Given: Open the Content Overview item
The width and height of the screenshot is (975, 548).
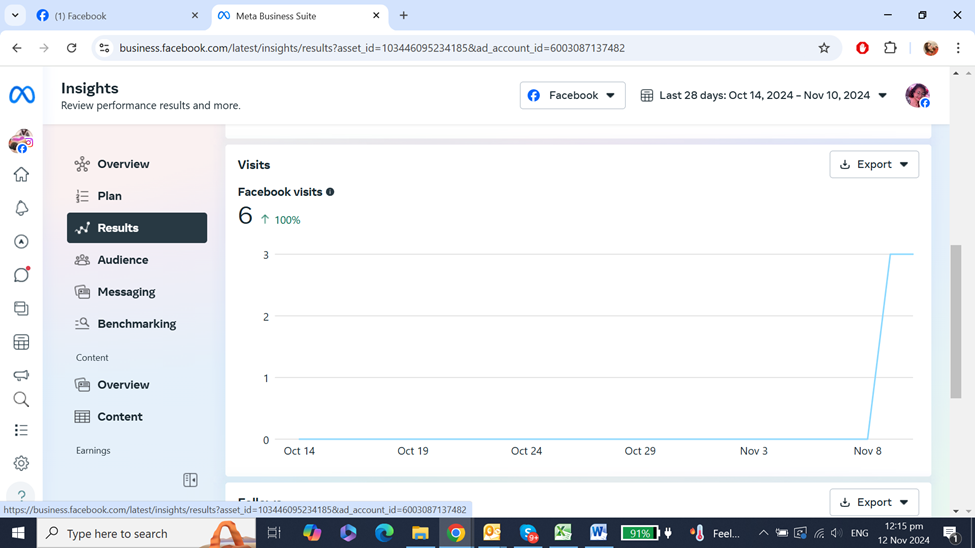Looking at the screenshot, I should (x=137, y=384).
